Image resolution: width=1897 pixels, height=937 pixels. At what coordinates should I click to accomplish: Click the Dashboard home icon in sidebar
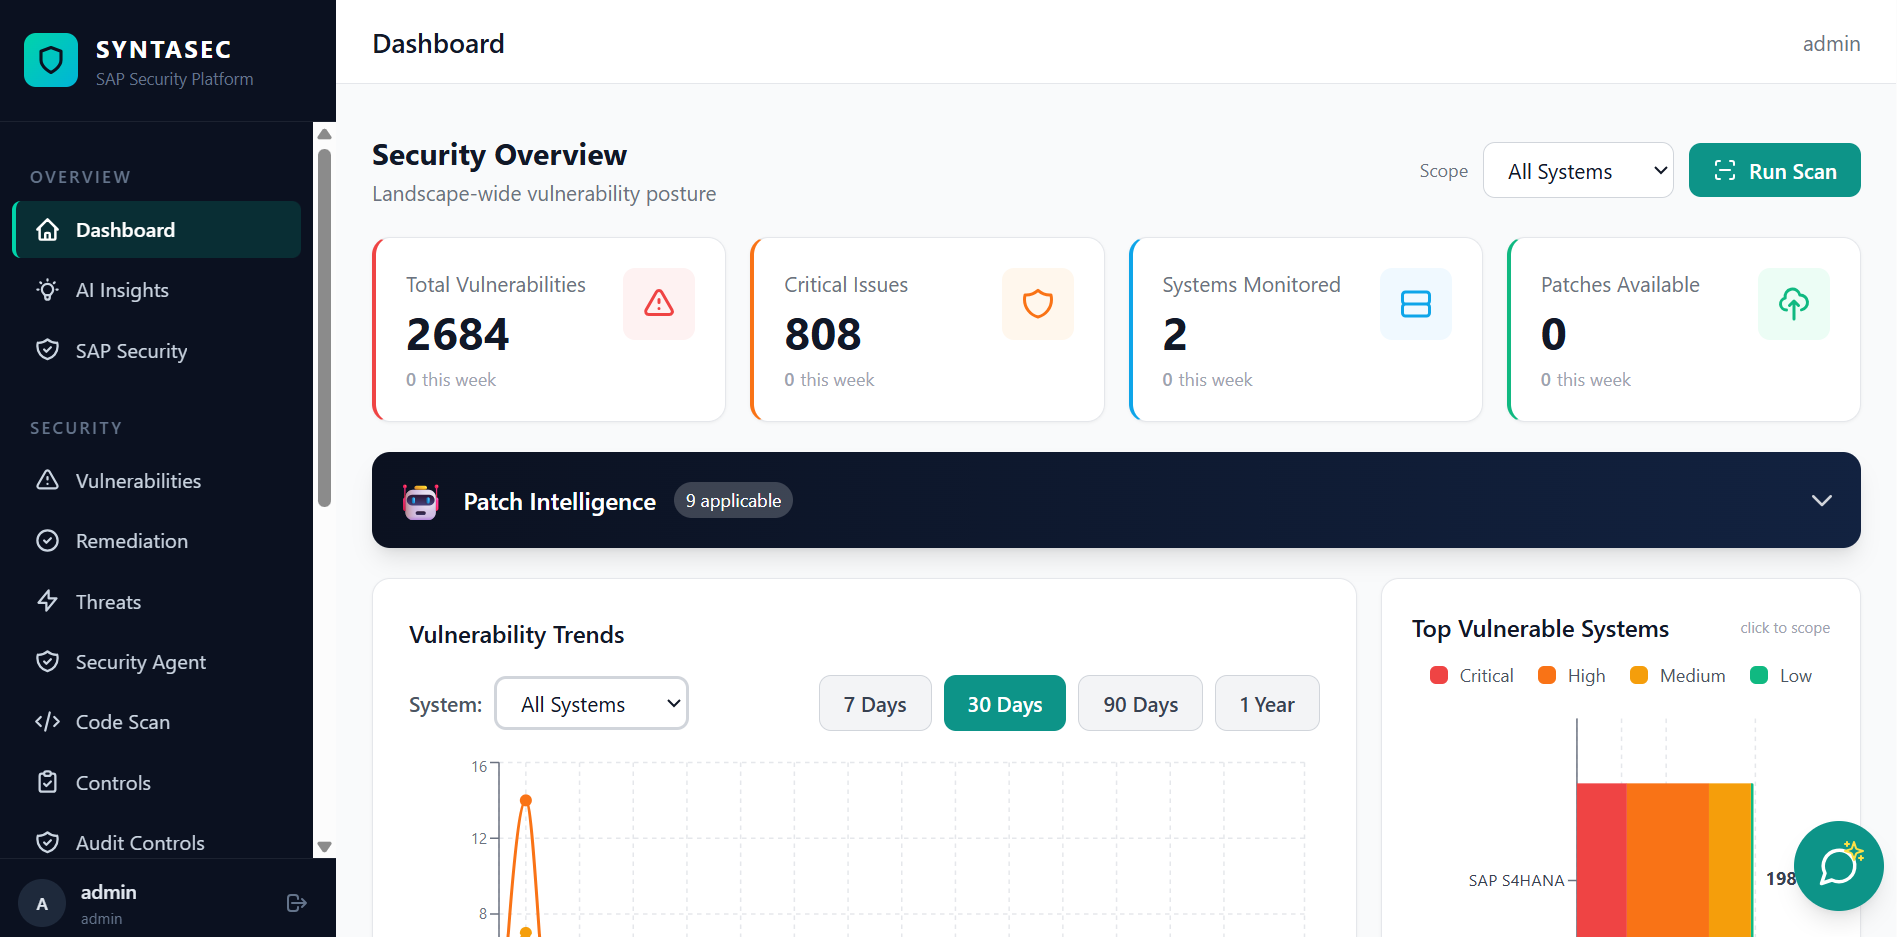pos(47,230)
